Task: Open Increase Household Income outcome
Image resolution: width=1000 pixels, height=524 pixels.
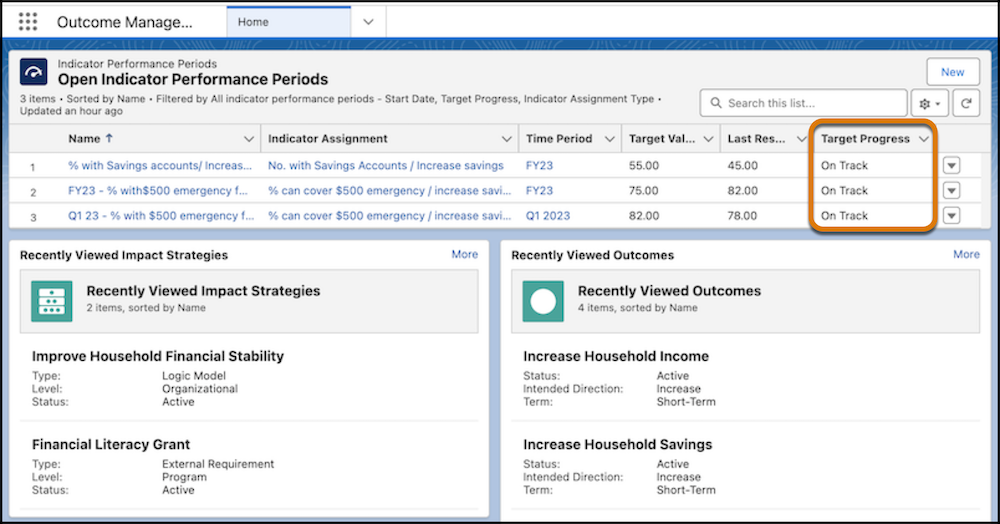Action: (616, 356)
